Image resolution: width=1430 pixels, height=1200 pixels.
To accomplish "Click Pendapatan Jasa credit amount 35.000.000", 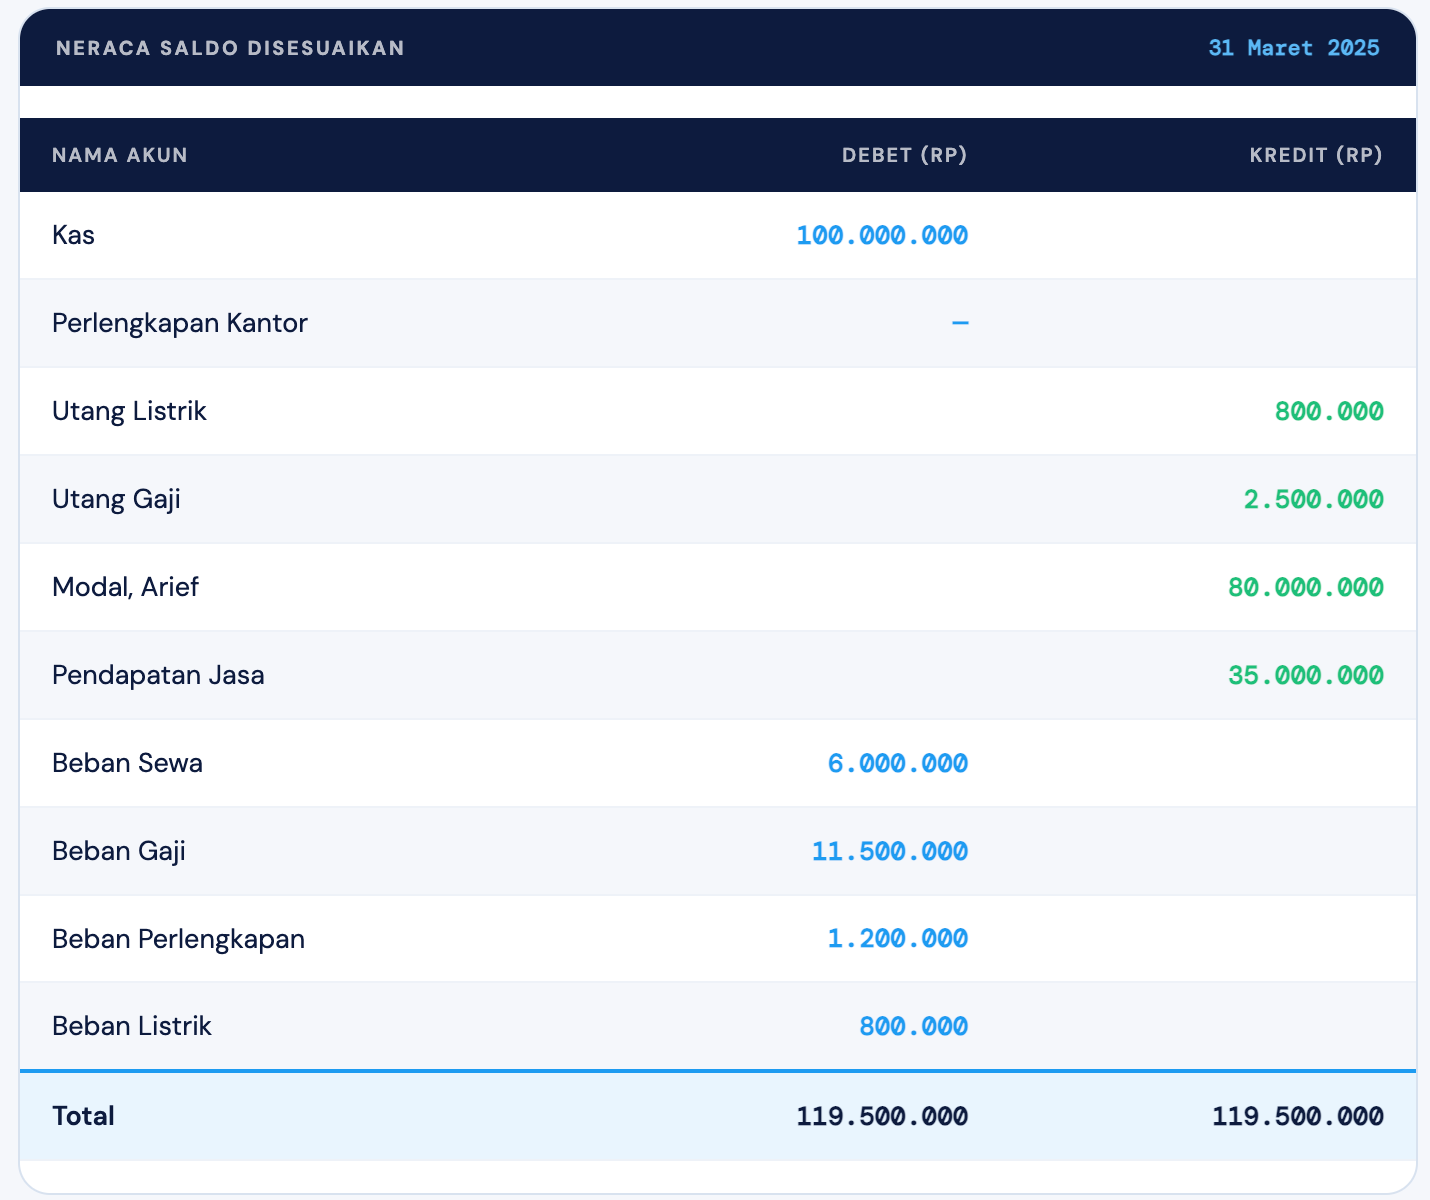I will tap(1305, 675).
